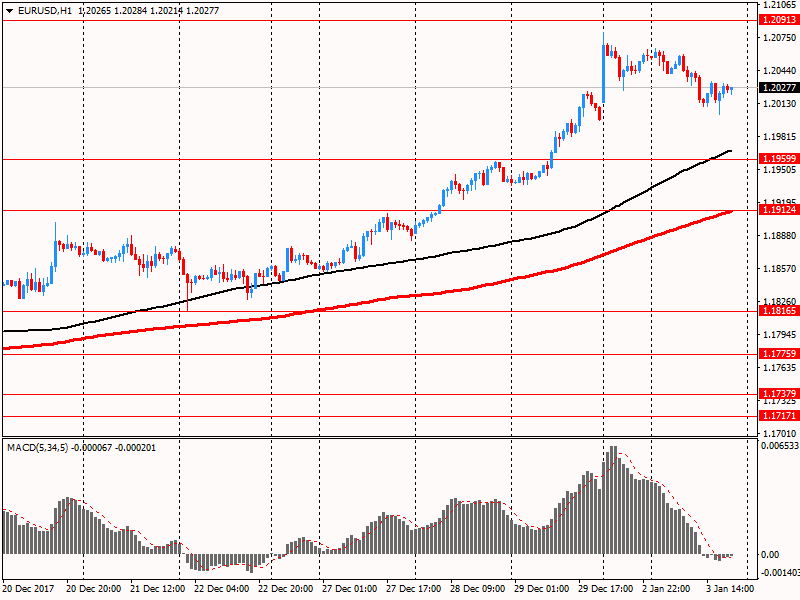The image size is (800, 600).
Task: Select the 1.17759 red price level label
Action: [x=779, y=354]
